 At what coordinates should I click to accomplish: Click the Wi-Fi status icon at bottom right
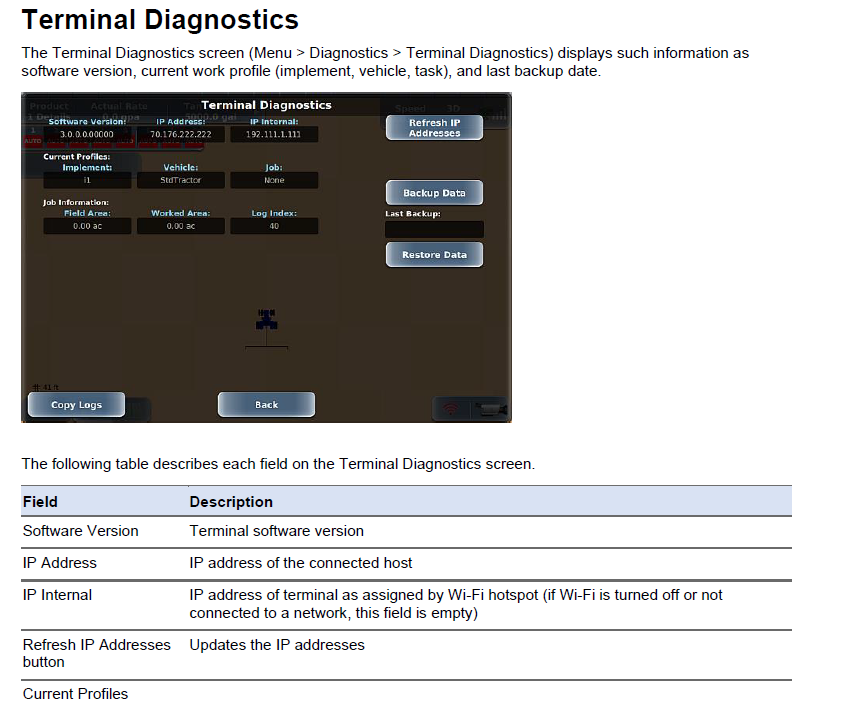450,407
